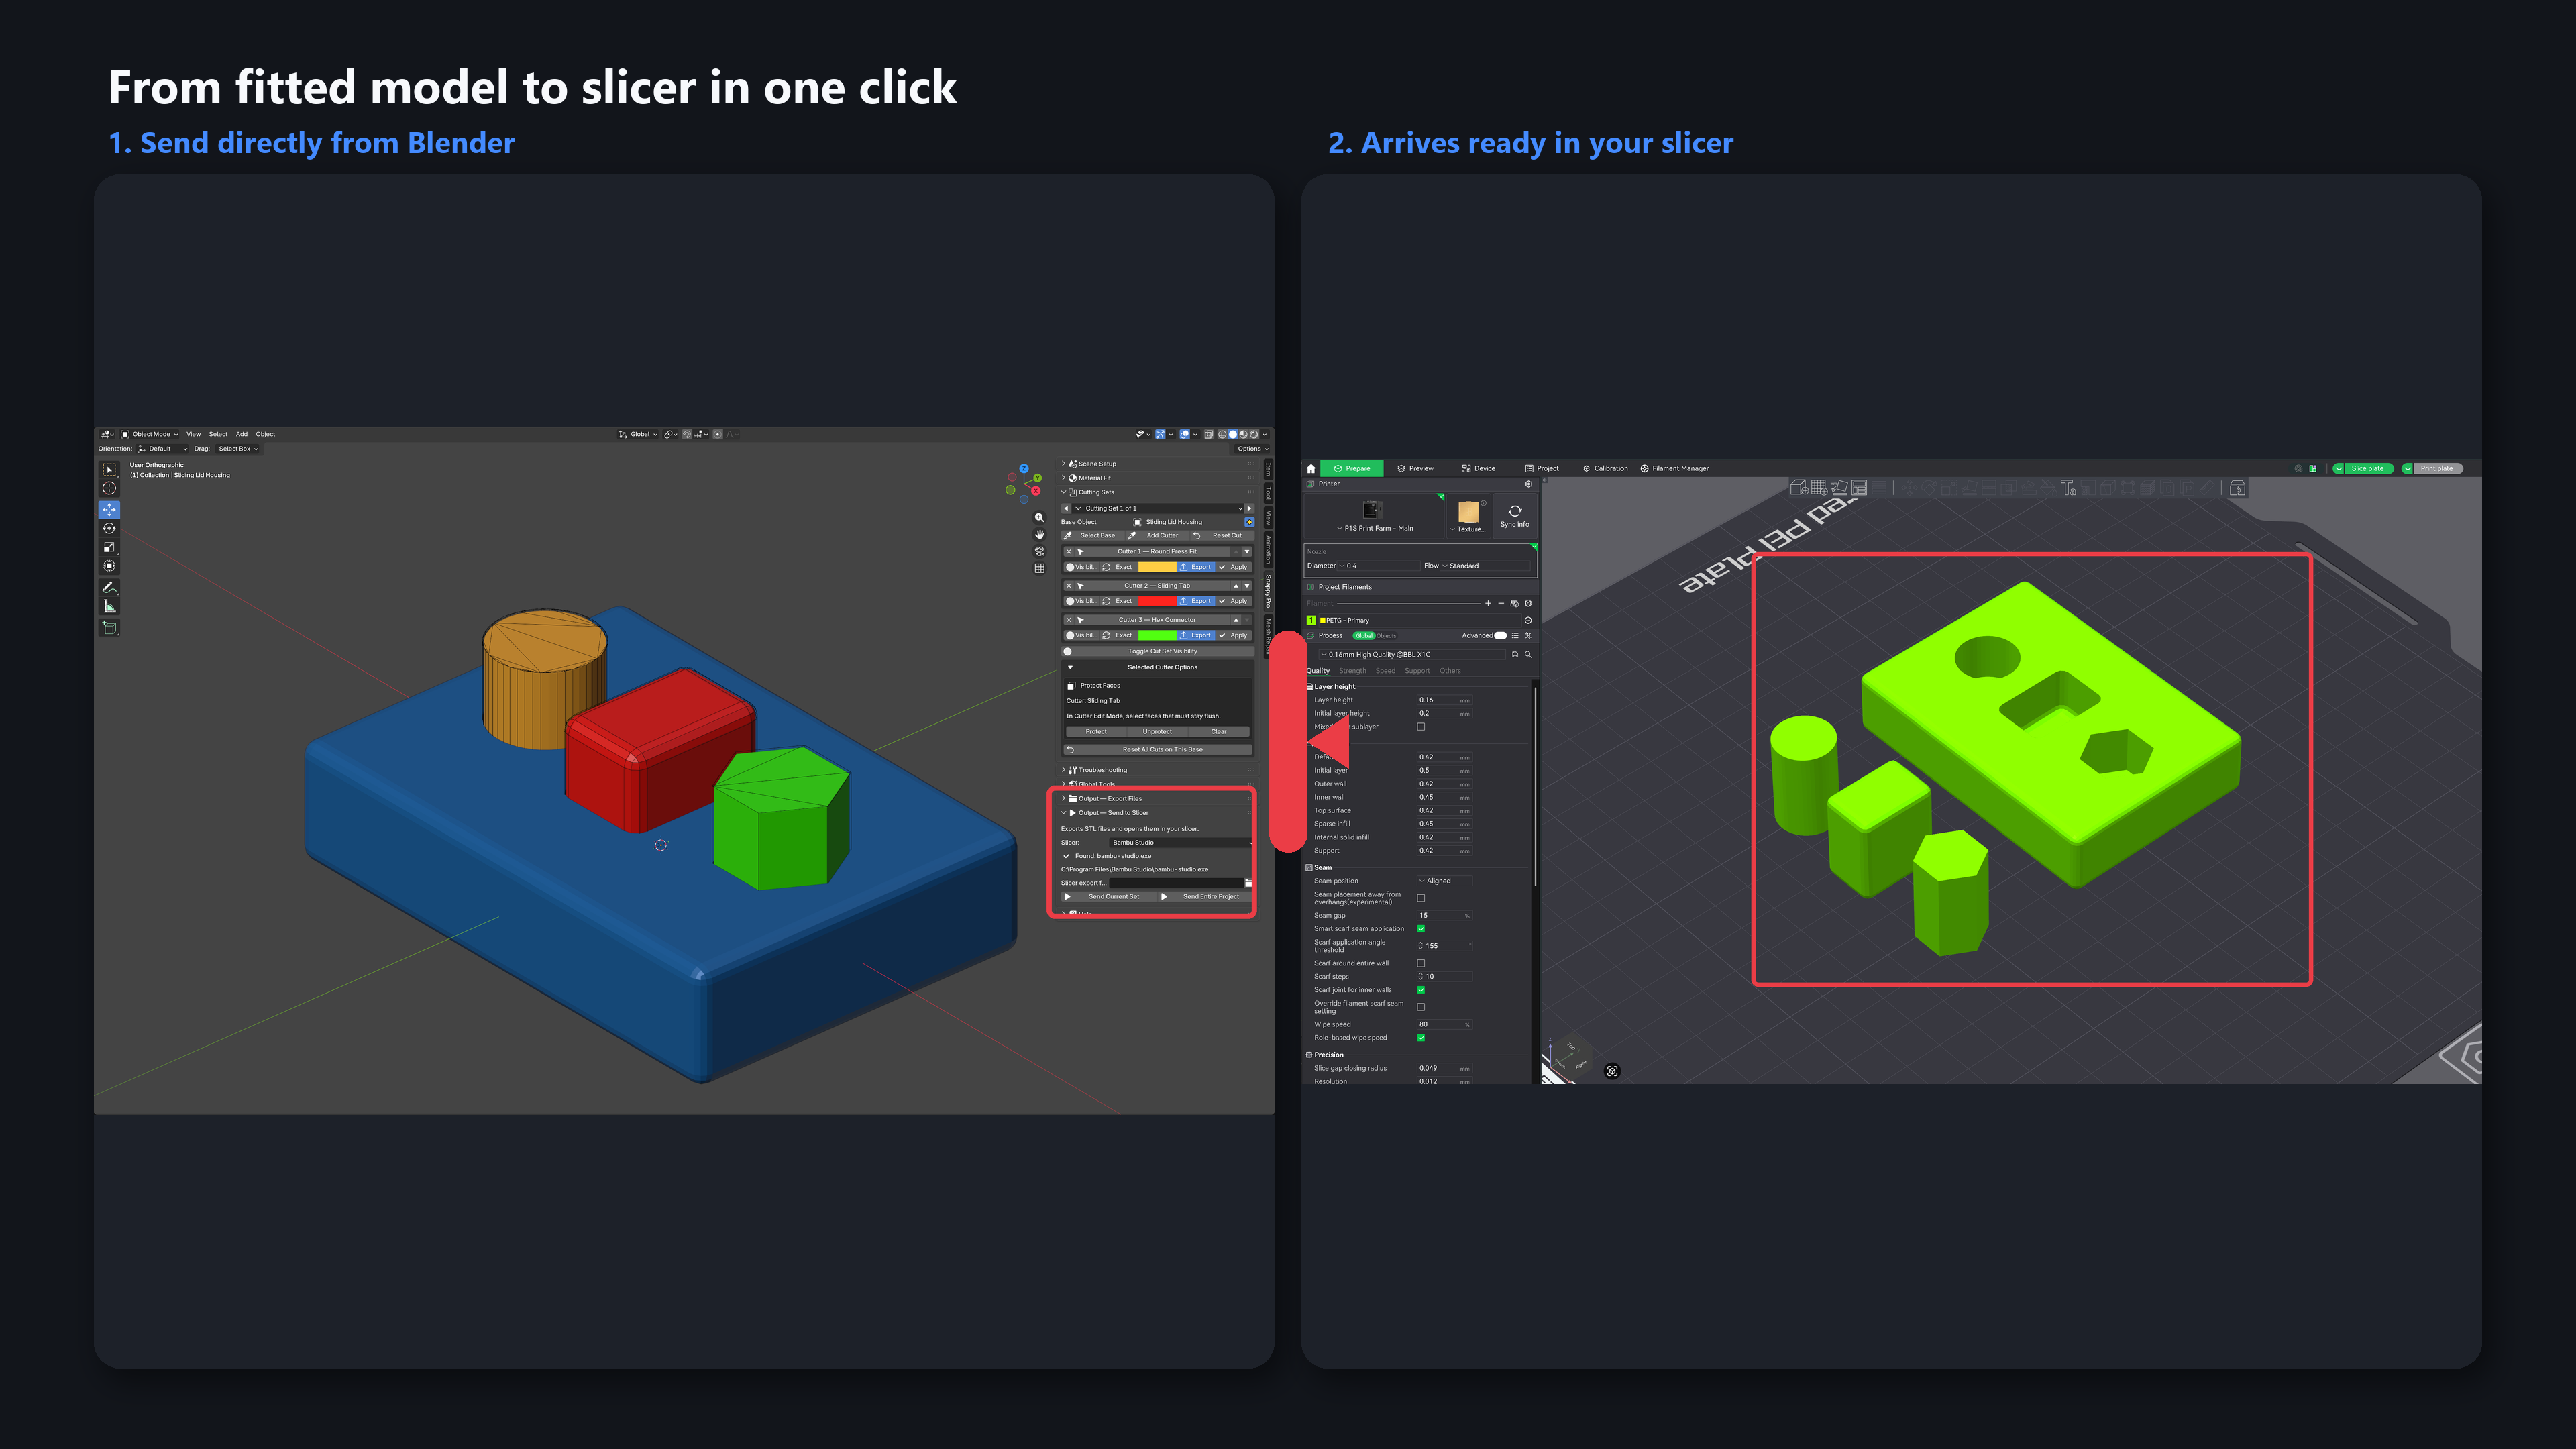
Task: Expand Output — Export Files panel
Action: coord(1154,798)
